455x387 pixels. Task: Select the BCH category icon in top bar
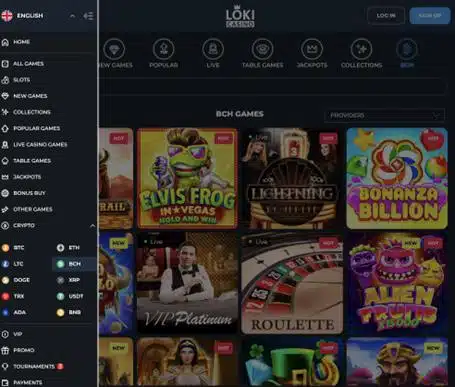tap(407, 49)
